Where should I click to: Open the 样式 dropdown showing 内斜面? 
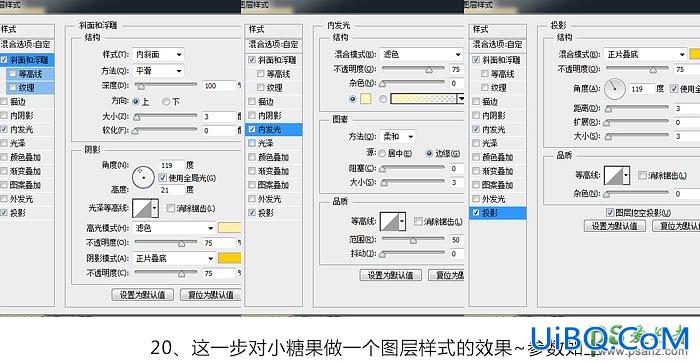tap(158, 54)
